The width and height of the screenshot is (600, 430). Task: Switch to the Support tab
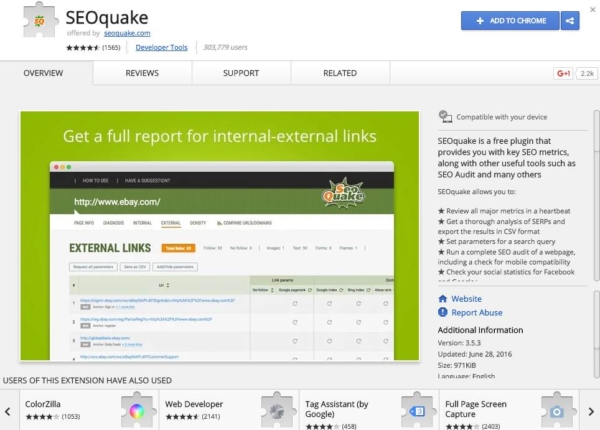click(x=241, y=73)
